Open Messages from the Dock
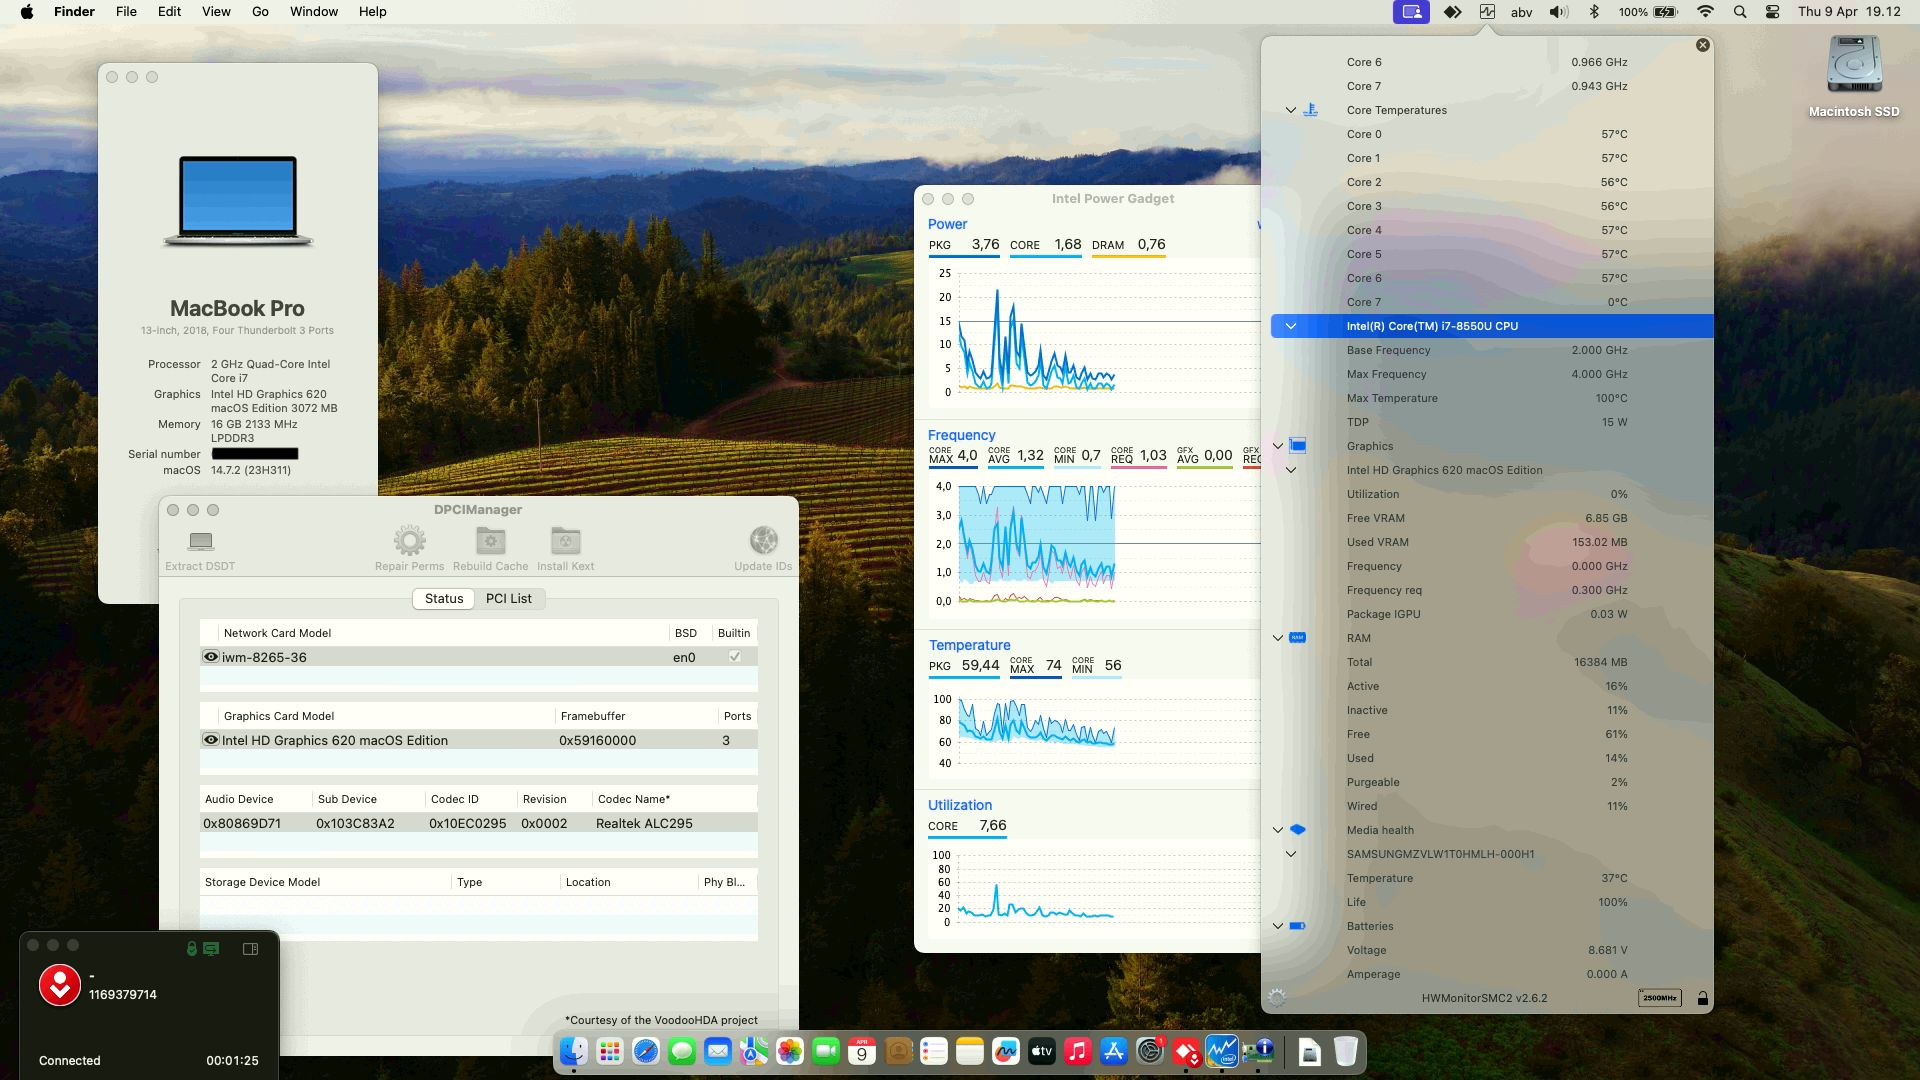1920x1080 pixels. [682, 1051]
